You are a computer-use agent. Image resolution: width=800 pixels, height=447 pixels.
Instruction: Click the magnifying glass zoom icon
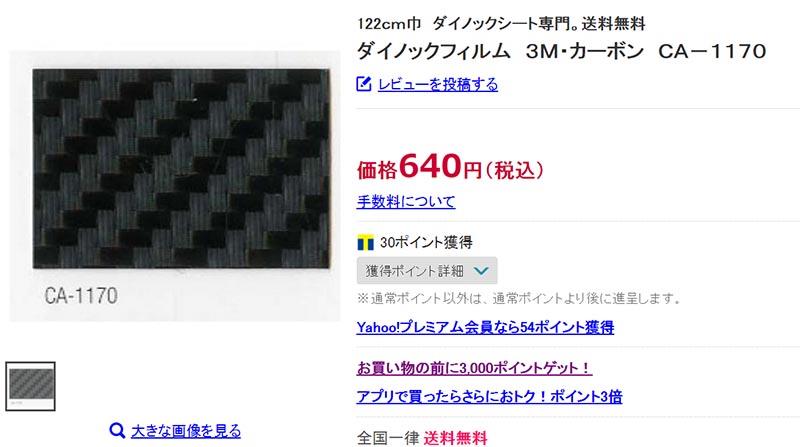[117, 431]
